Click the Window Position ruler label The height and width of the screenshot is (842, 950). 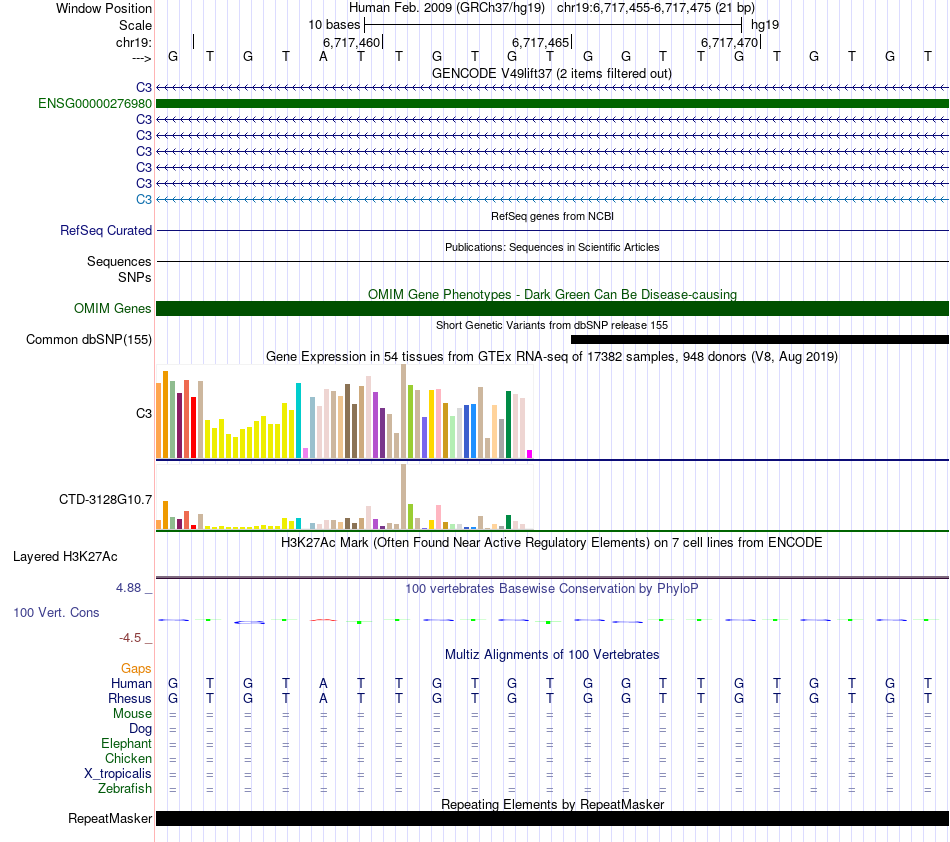(x=104, y=8)
